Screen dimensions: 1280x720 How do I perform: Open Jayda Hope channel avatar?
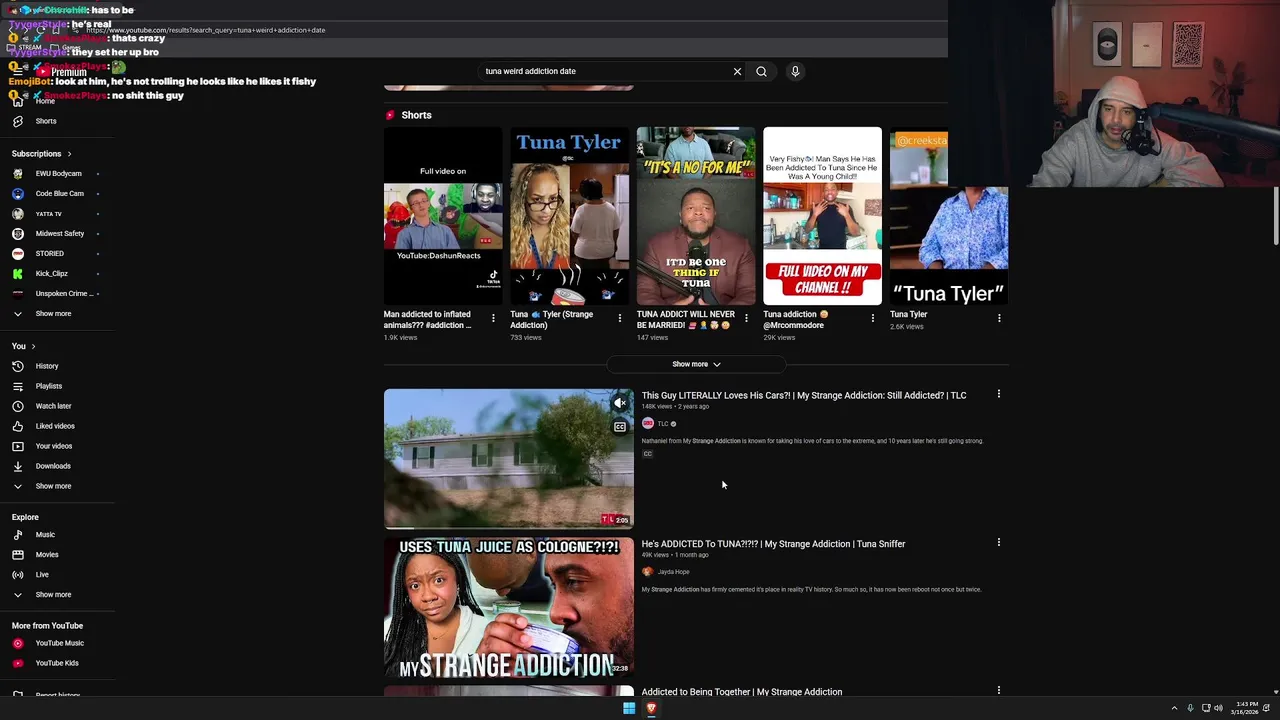pyautogui.click(x=648, y=572)
